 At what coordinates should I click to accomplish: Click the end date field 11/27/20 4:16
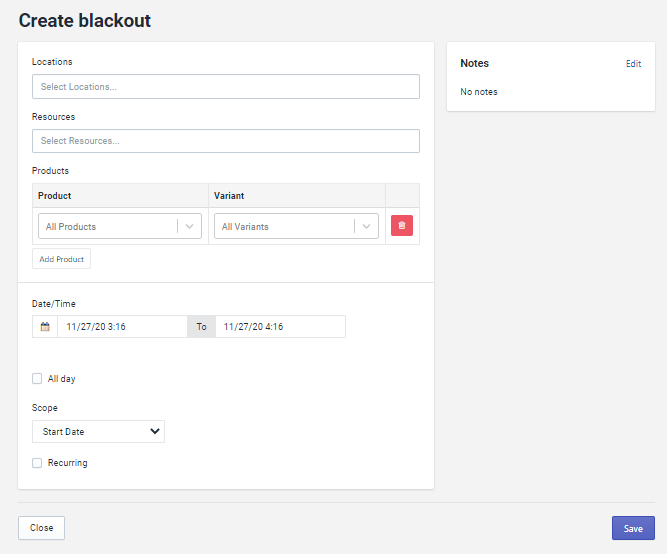click(x=280, y=327)
